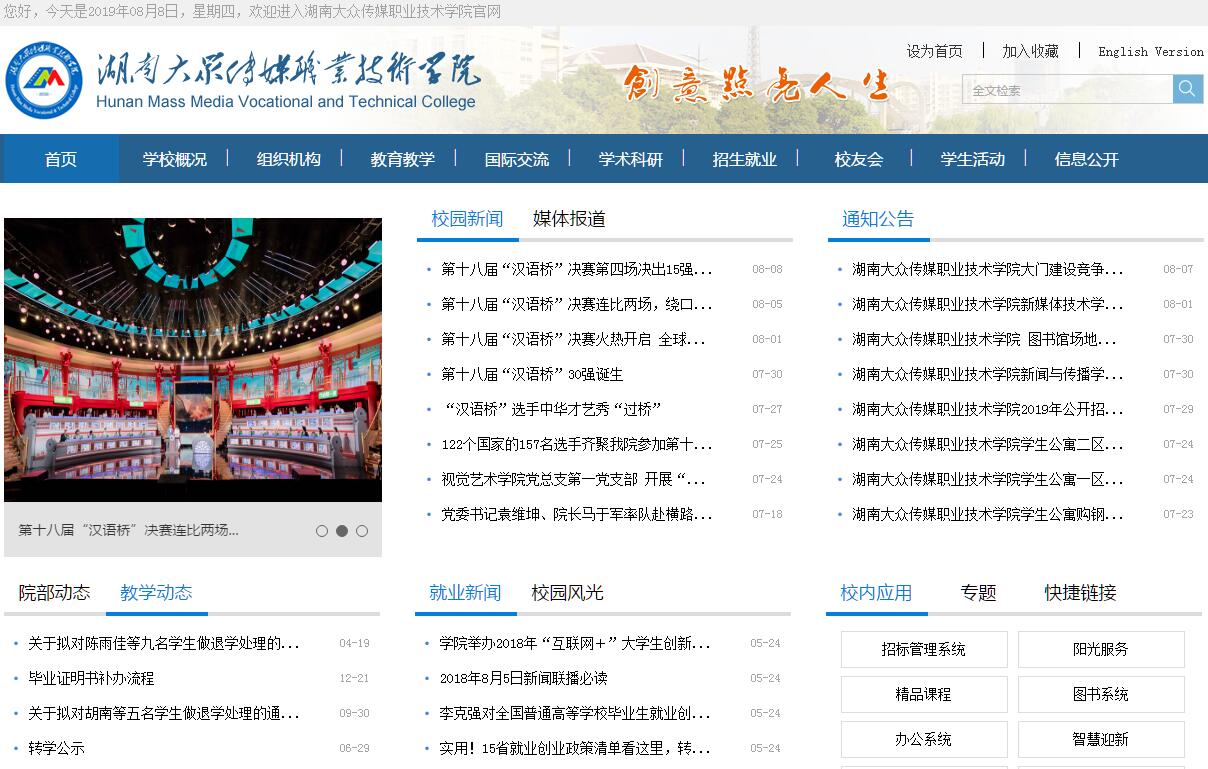Switch to the 快捷链接 tab

tap(1080, 593)
